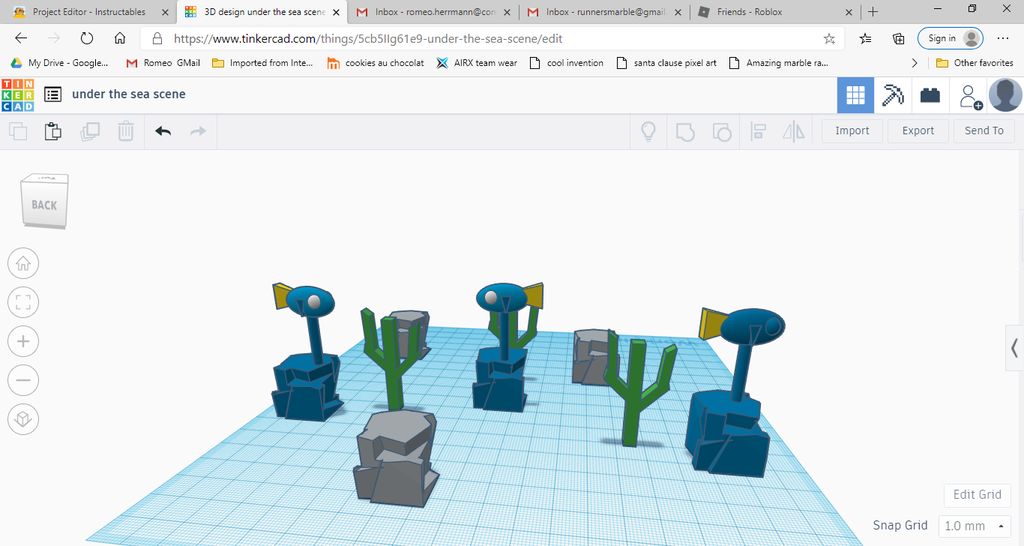Zoom in with the plus button
Image resolution: width=1024 pixels, height=546 pixels.
[x=23, y=341]
